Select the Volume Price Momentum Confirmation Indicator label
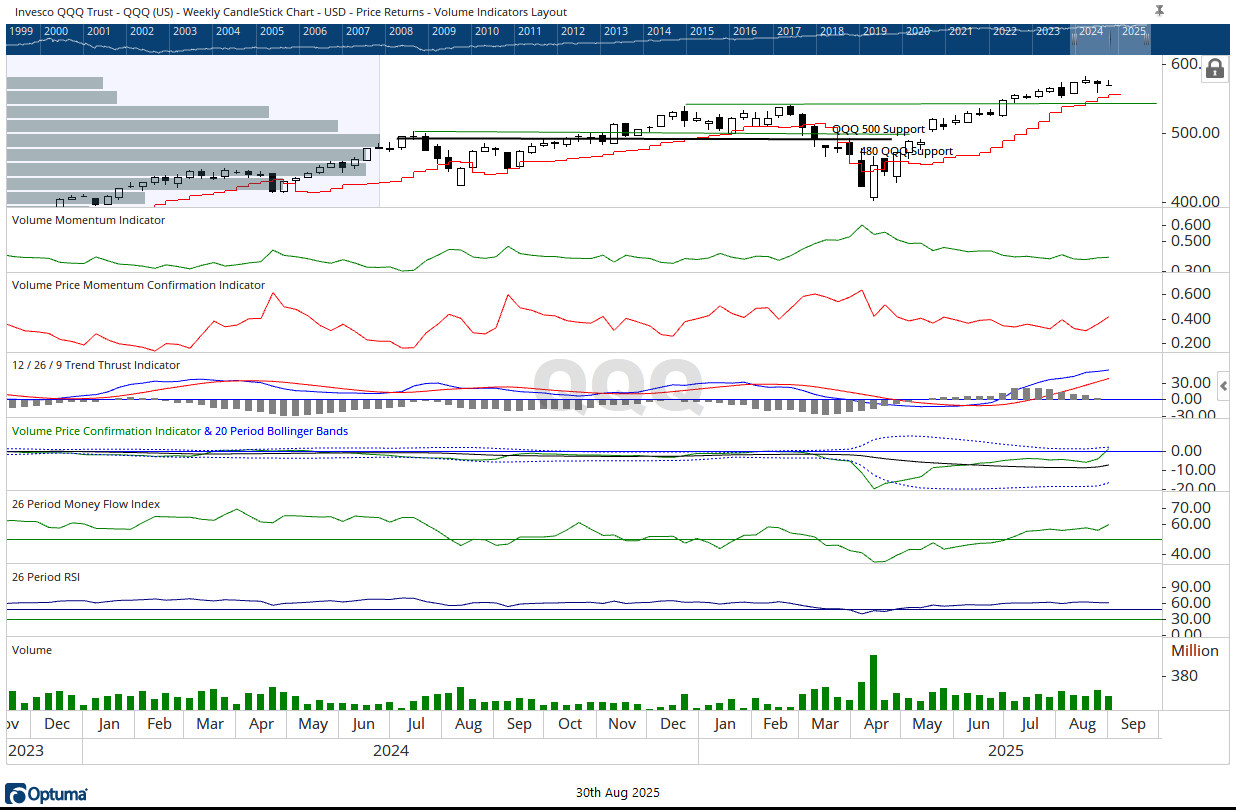 click(x=138, y=285)
